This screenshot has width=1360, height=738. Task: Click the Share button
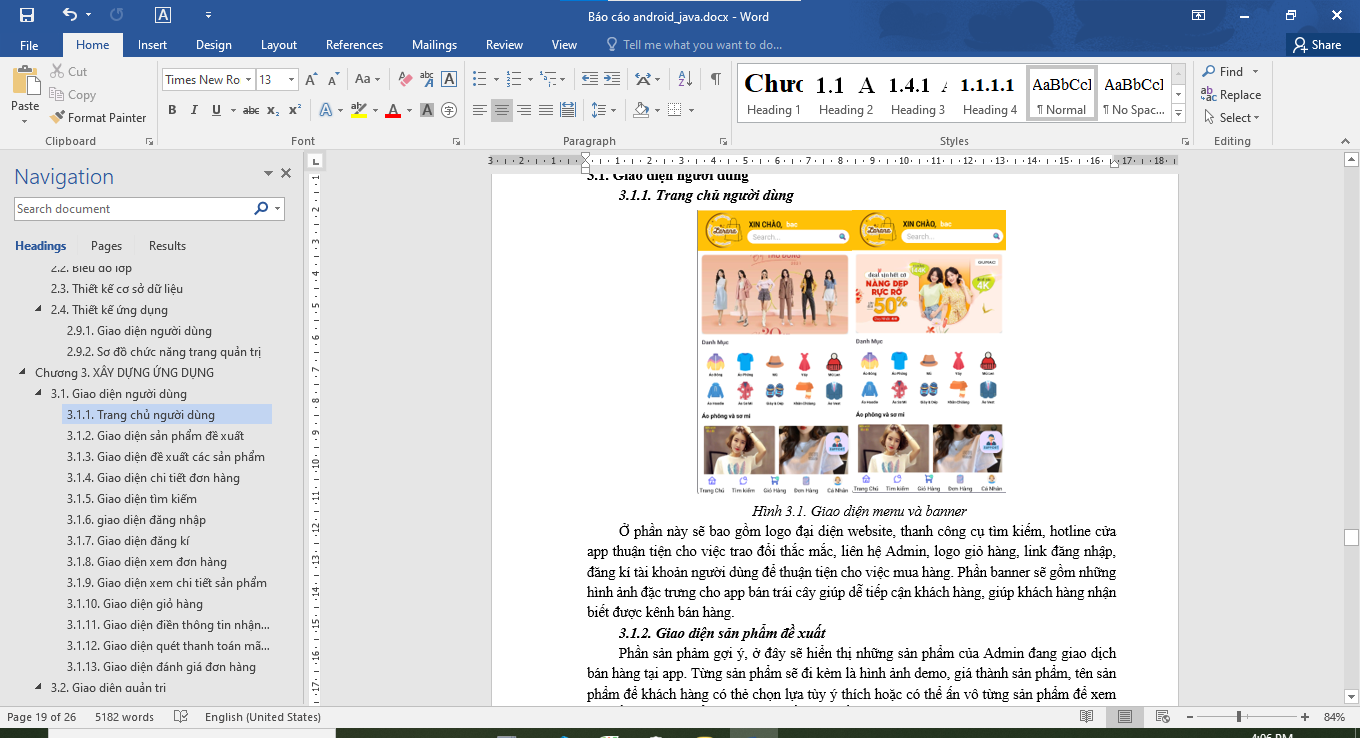(x=1316, y=45)
